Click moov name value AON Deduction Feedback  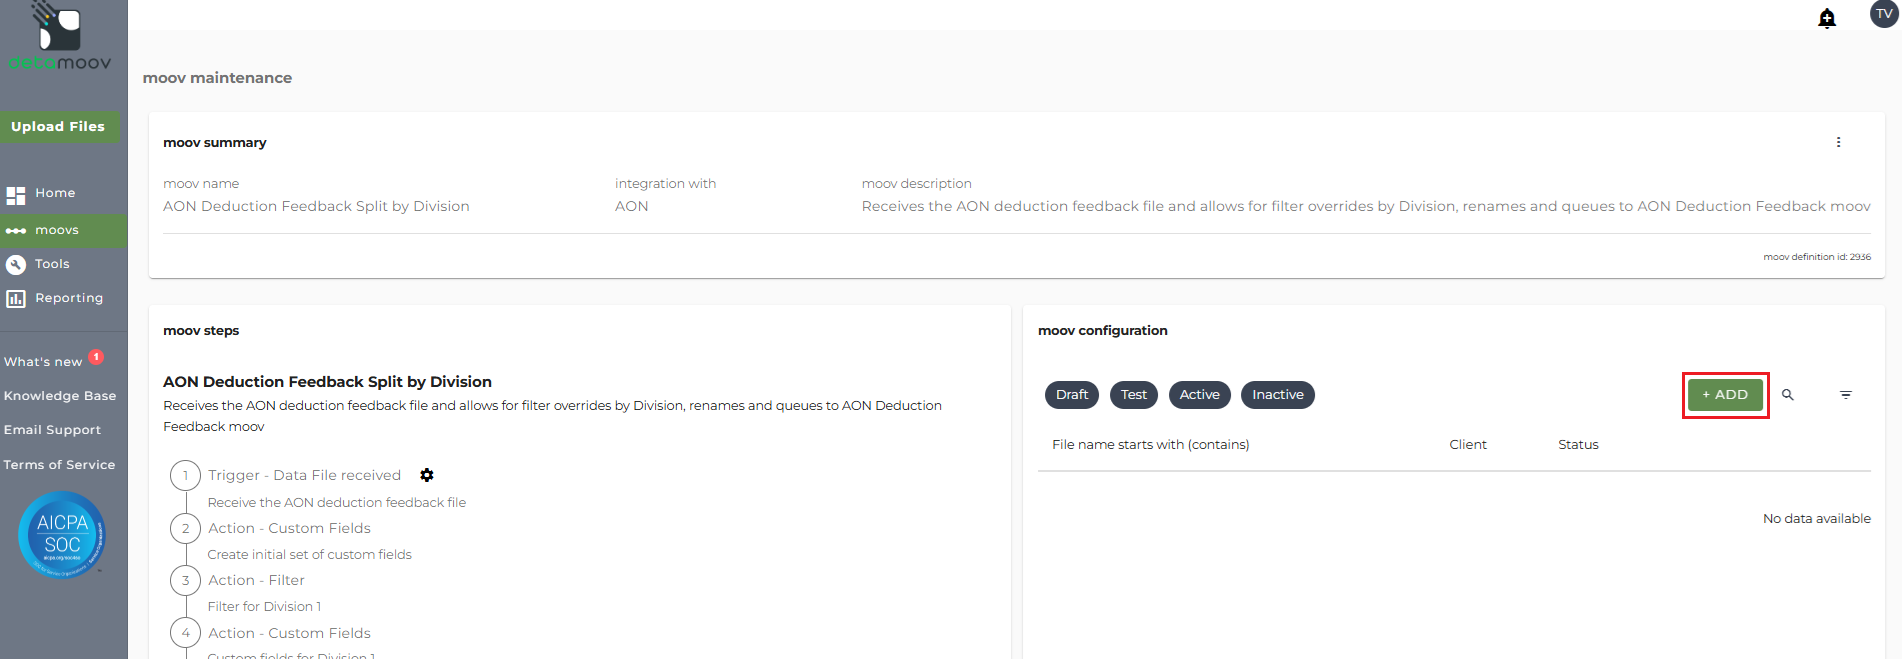(x=316, y=206)
